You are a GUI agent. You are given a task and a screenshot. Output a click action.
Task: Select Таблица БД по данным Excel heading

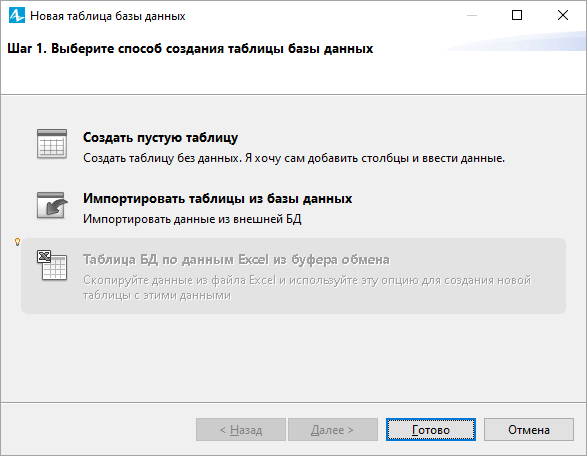236,259
